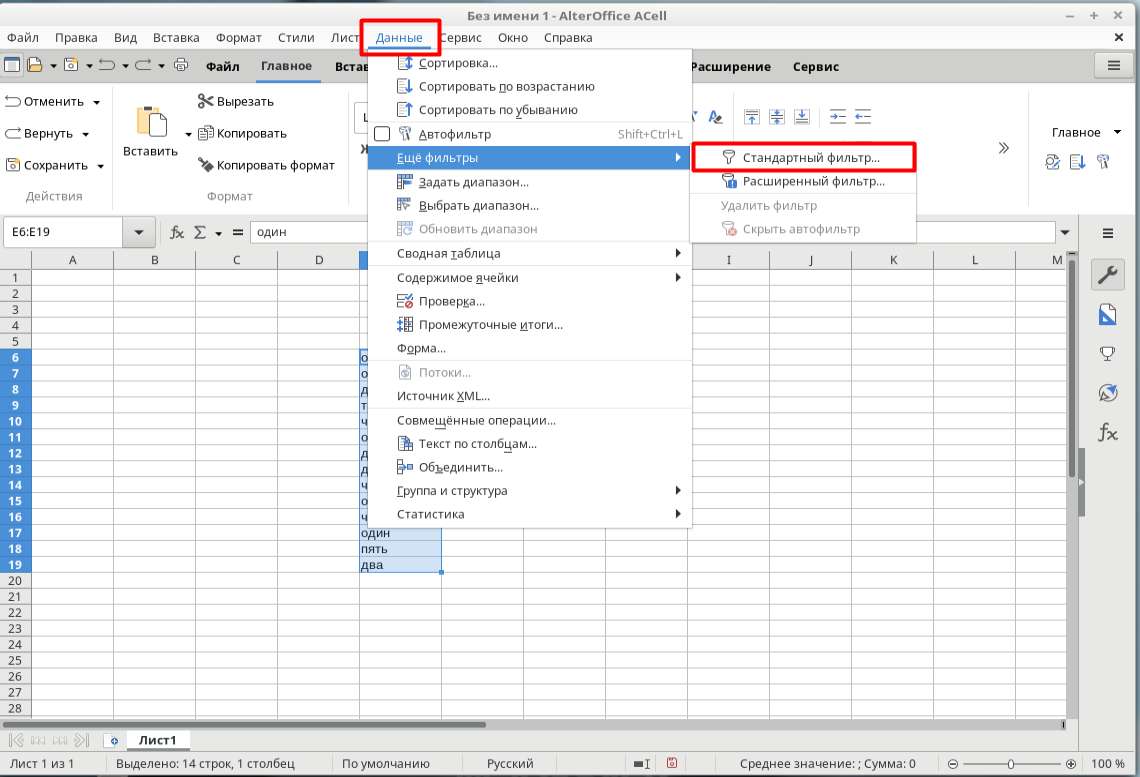Click the large Вставить paste icon
This screenshot has width=1140, height=777.
[x=151, y=121]
